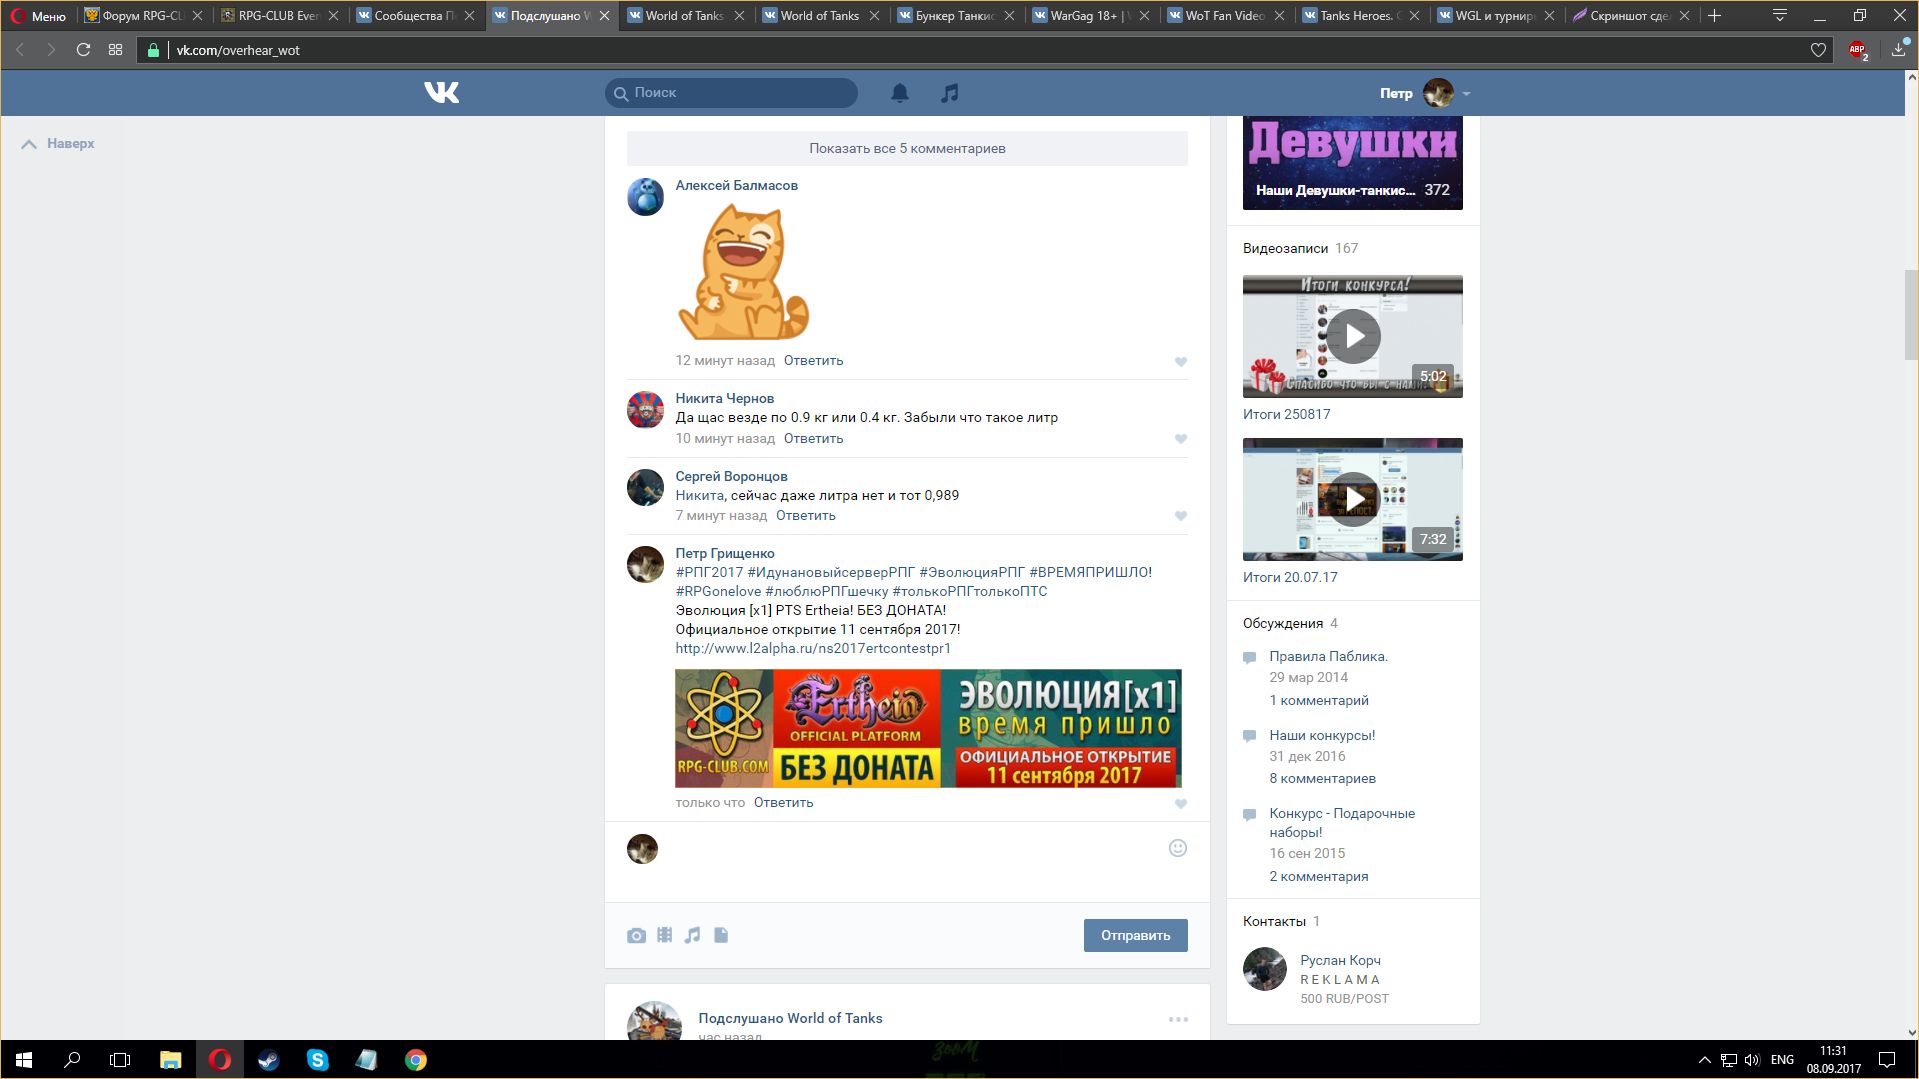Like Алексей Балмасов's sticker comment
This screenshot has width=1919, height=1079.
(1181, 362)
